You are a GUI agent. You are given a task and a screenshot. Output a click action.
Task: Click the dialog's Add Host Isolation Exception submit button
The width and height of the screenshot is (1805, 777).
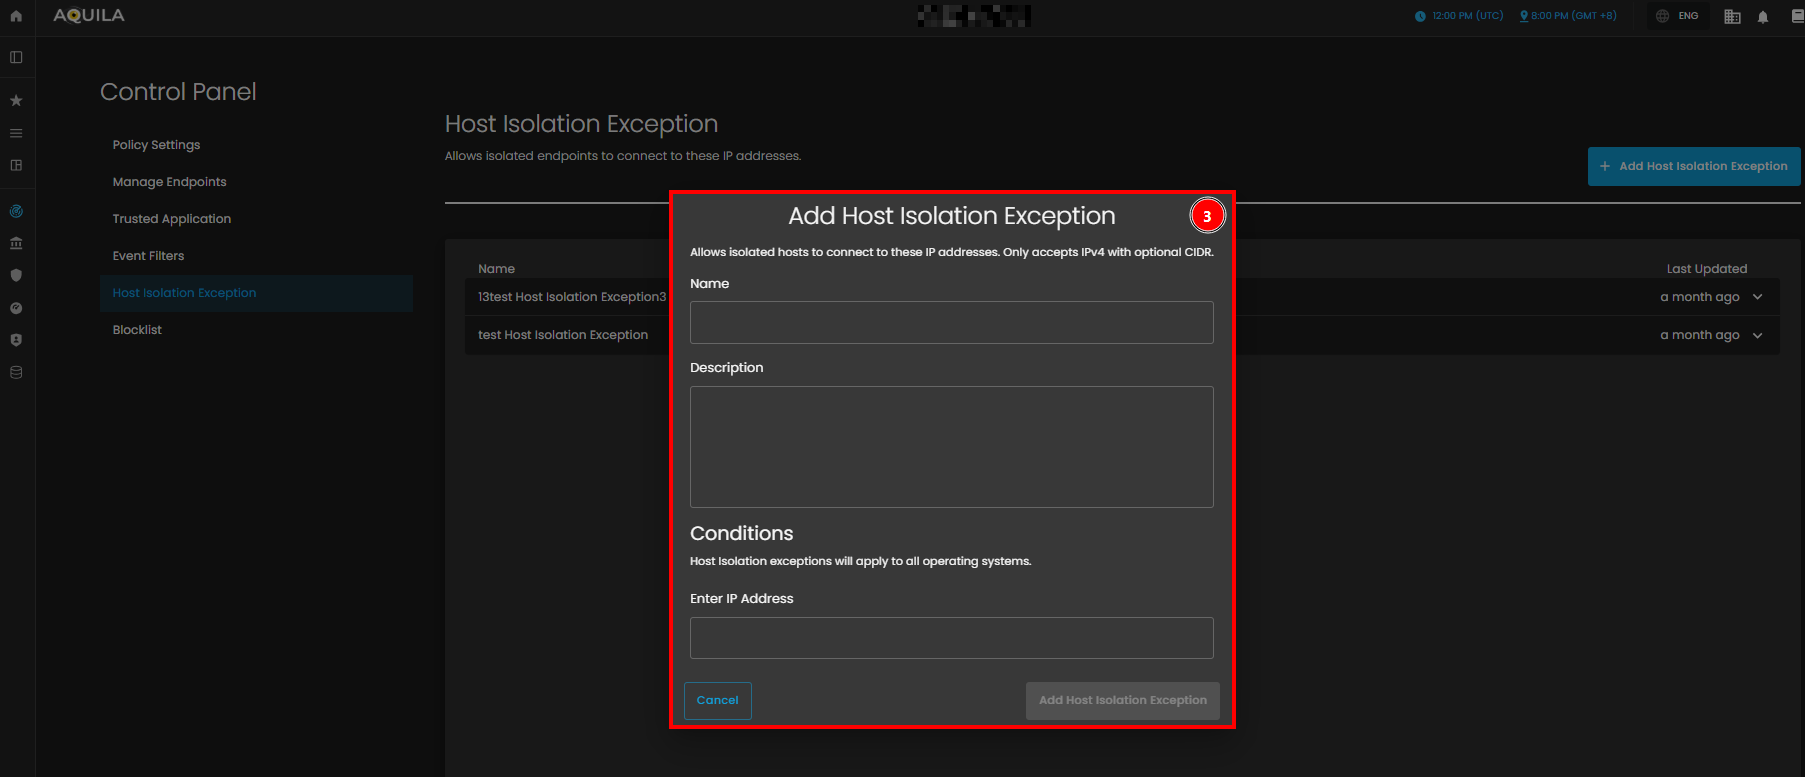pos(1122,700)
